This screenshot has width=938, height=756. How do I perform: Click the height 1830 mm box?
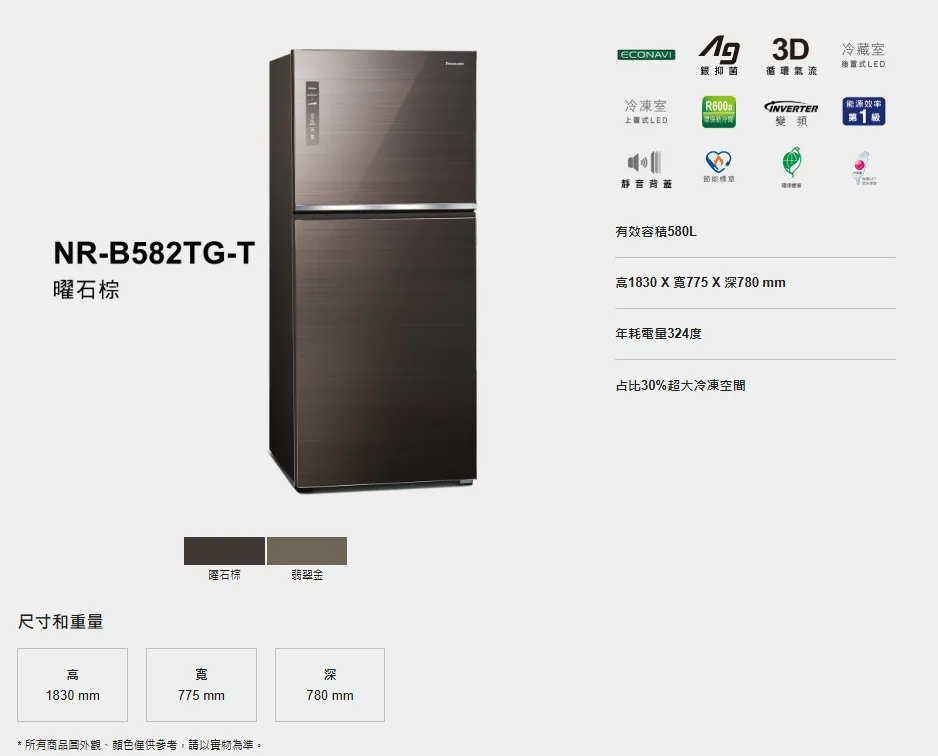[72, 685]
